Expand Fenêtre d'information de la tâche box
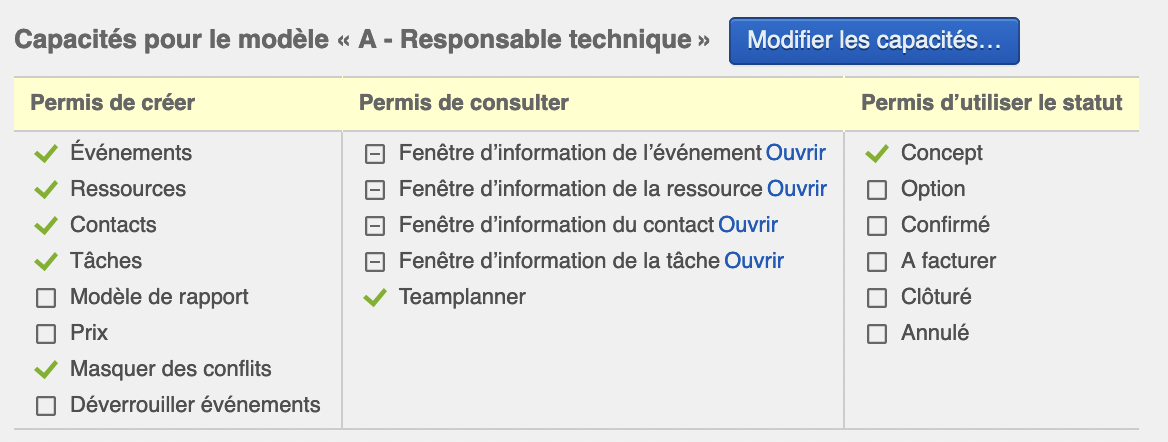Image resolution: width=1168 pixels, height=442 pixels. click(375, 262)
